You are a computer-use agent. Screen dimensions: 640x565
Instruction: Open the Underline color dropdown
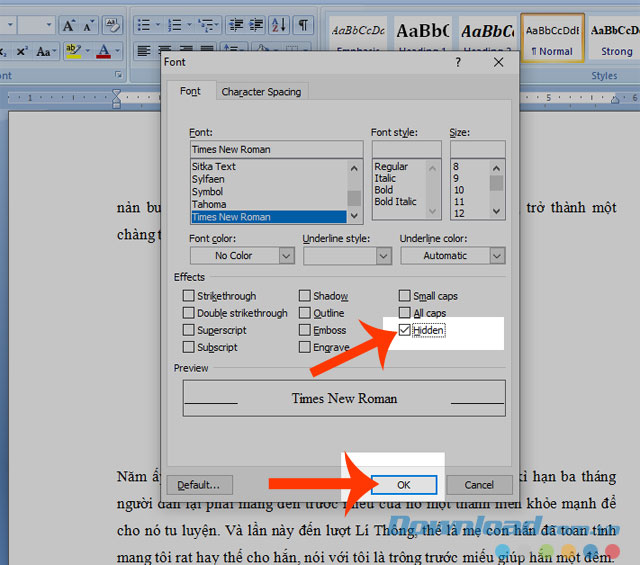tap(497, 256)
